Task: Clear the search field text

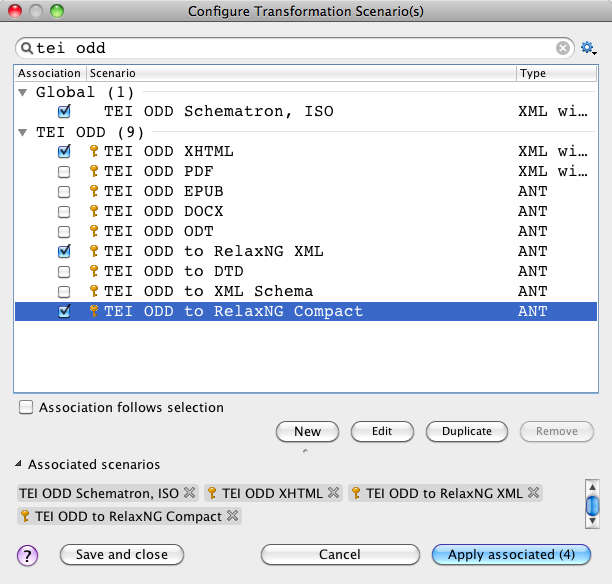Action: tap(563, 48)
